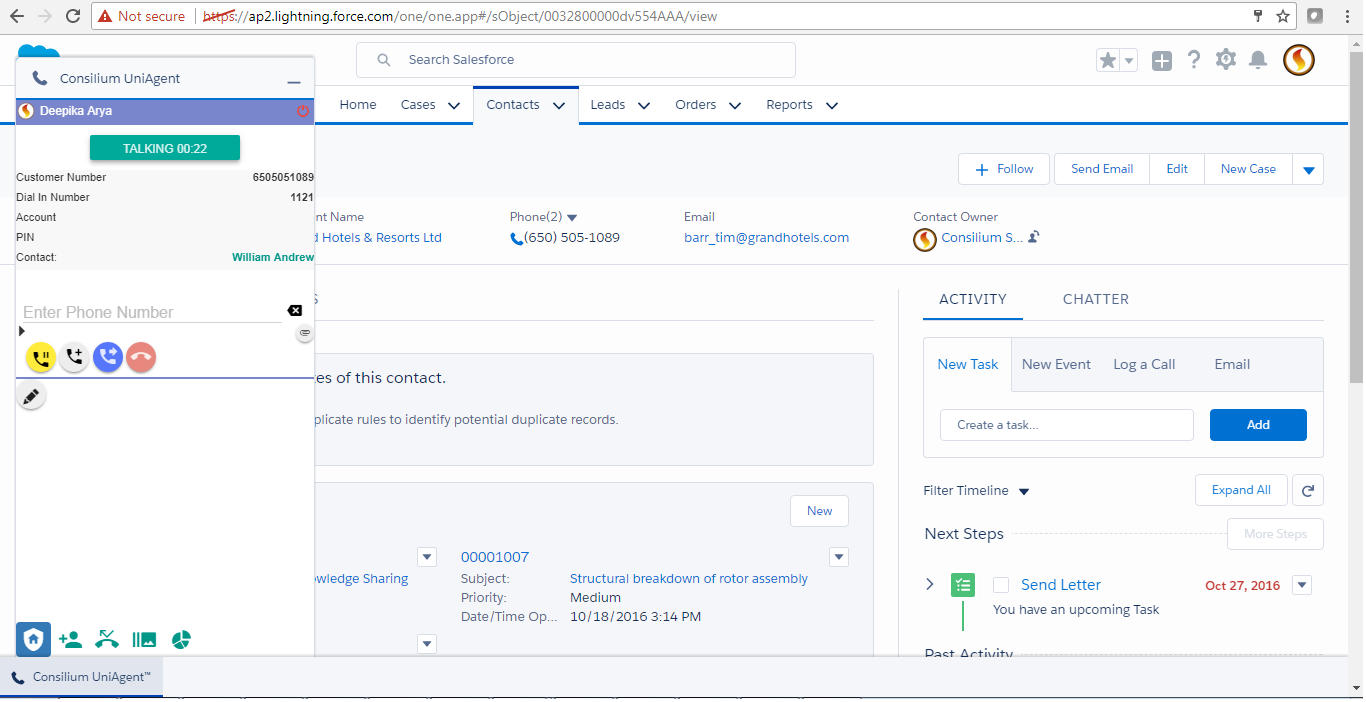Switch to the Chatter tab
1366x702 pixels.
1095,299
